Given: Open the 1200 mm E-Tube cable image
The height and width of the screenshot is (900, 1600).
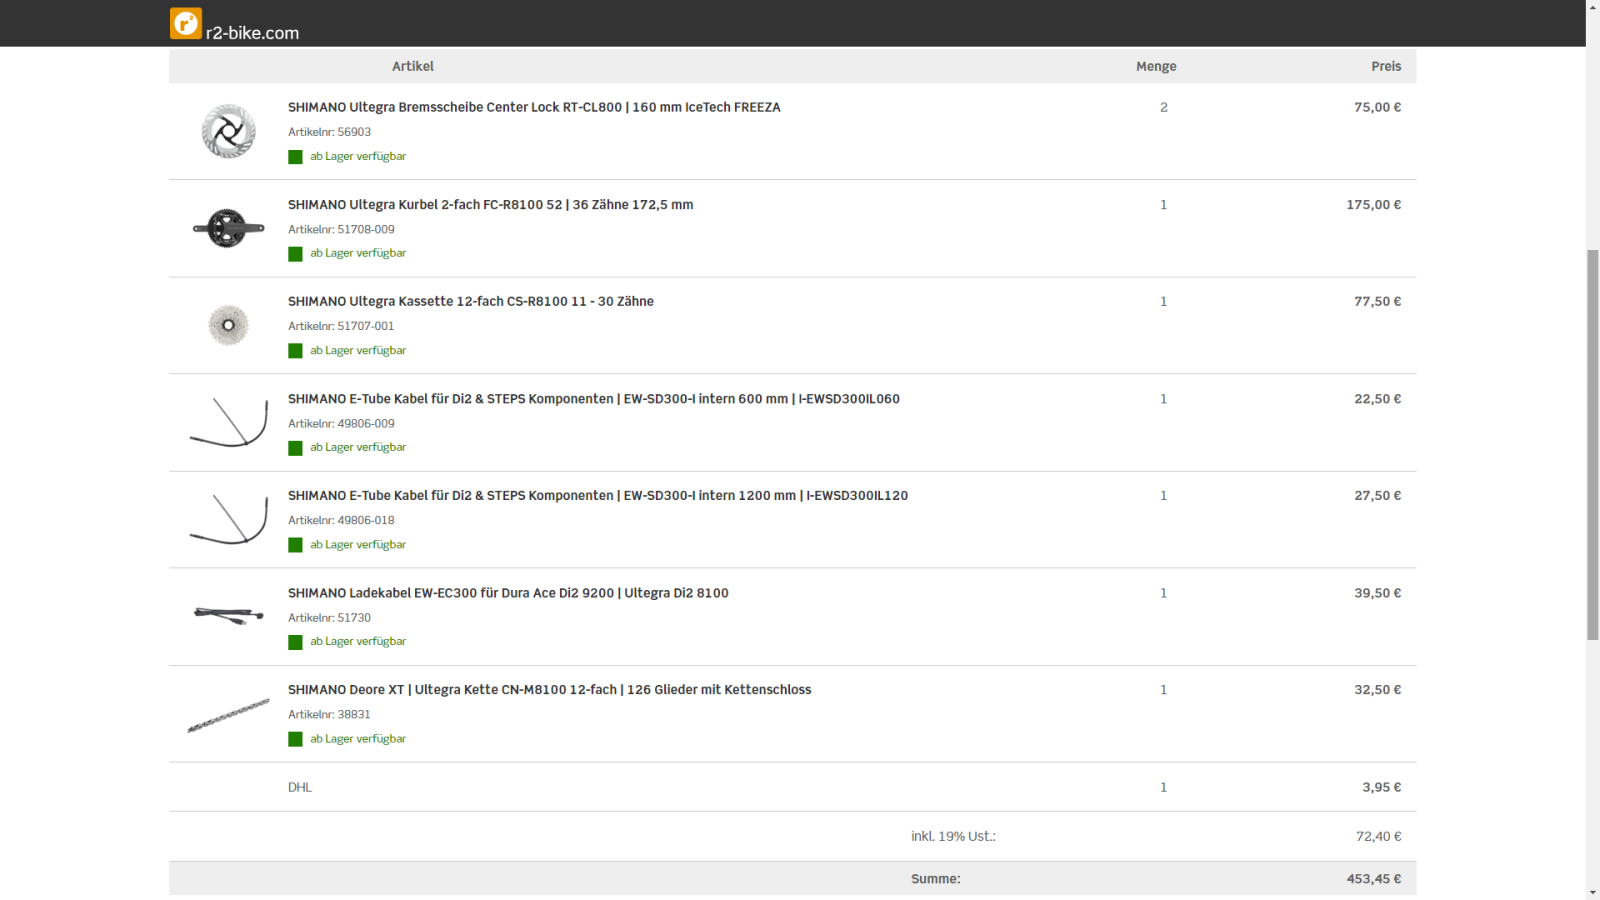Looking at the screenshot, I should click(228, 519).
